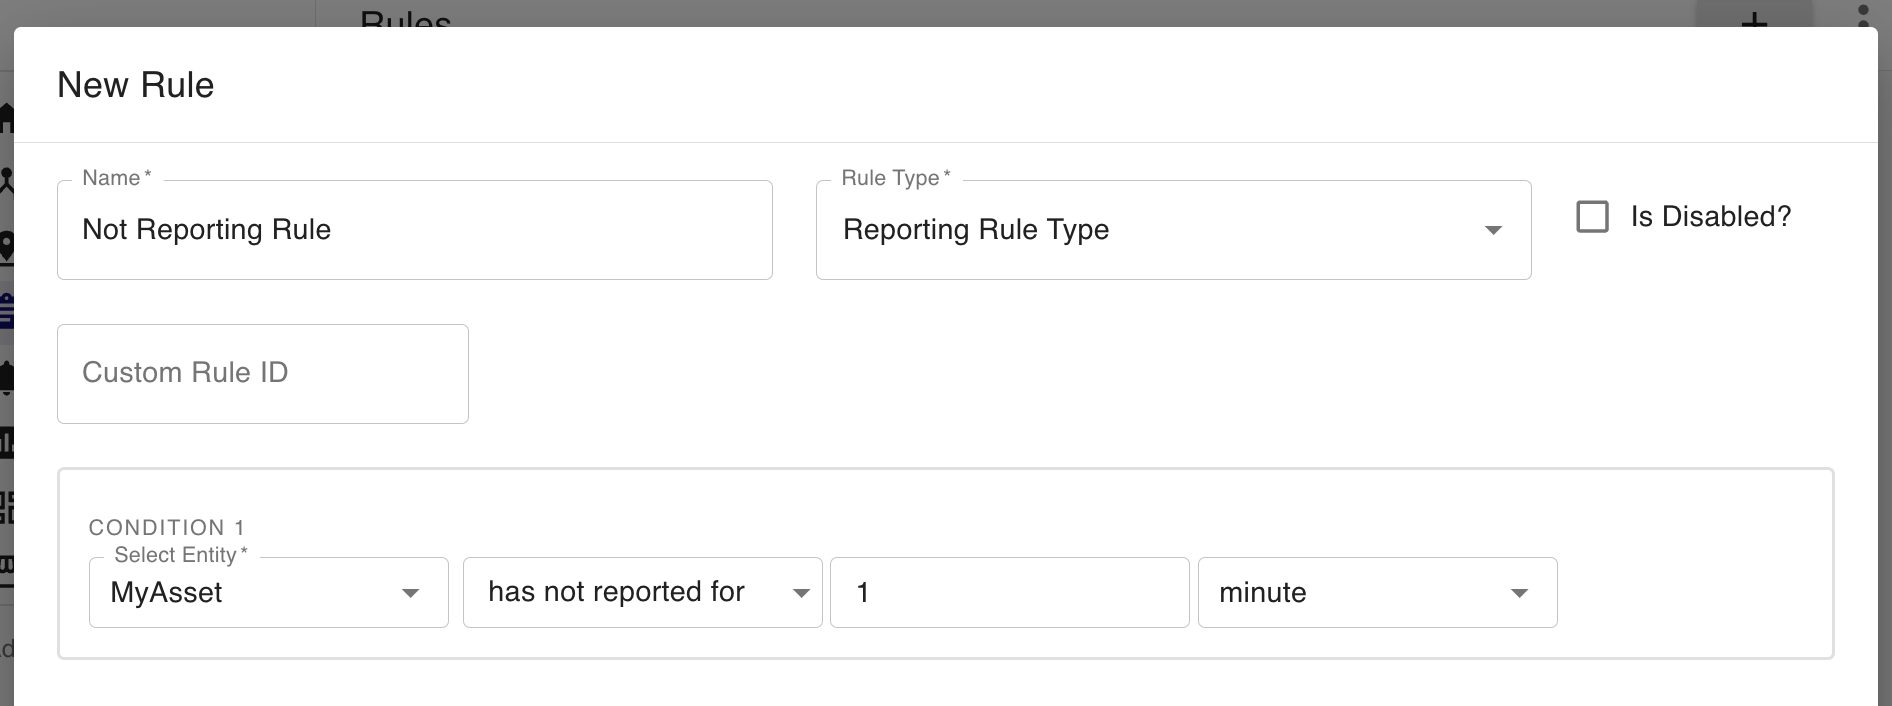The height and width of the screenshot is (706, 1892).
Task: Click the sidebar icon below the grid icon
Action: [x=6, y=566]
